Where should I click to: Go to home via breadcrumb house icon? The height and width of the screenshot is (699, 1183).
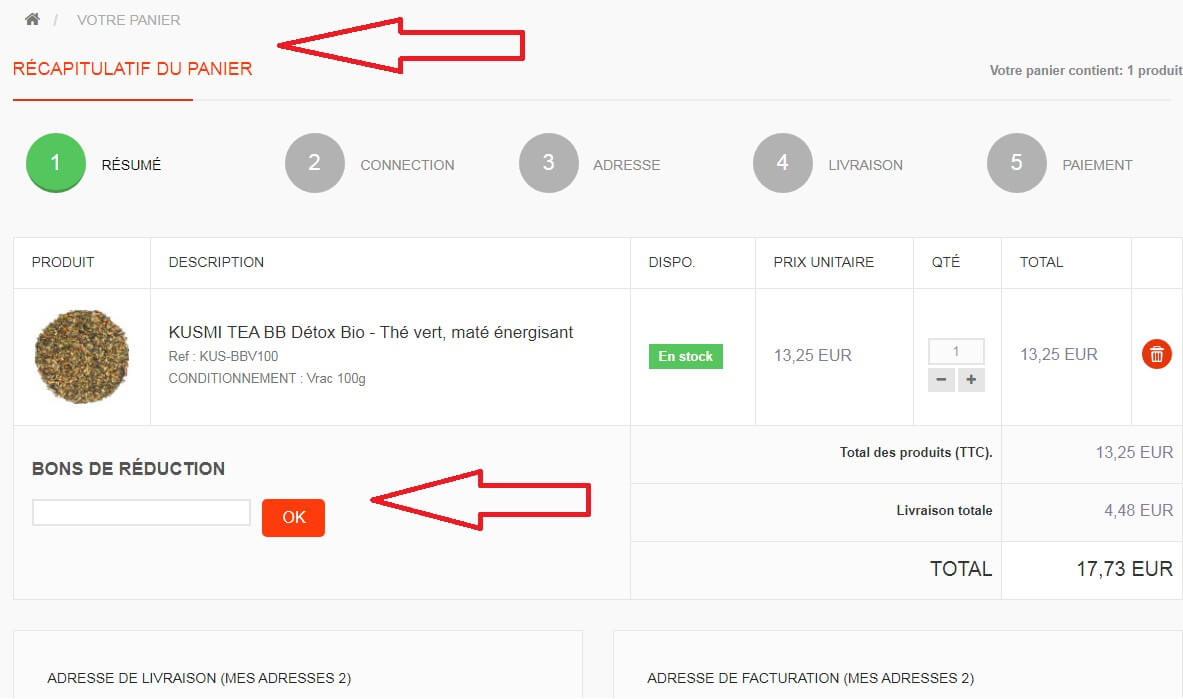point(32,20)
